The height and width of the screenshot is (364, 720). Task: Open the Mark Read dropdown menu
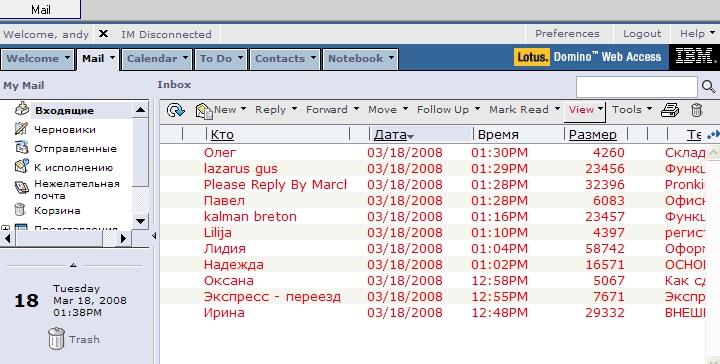524,110
